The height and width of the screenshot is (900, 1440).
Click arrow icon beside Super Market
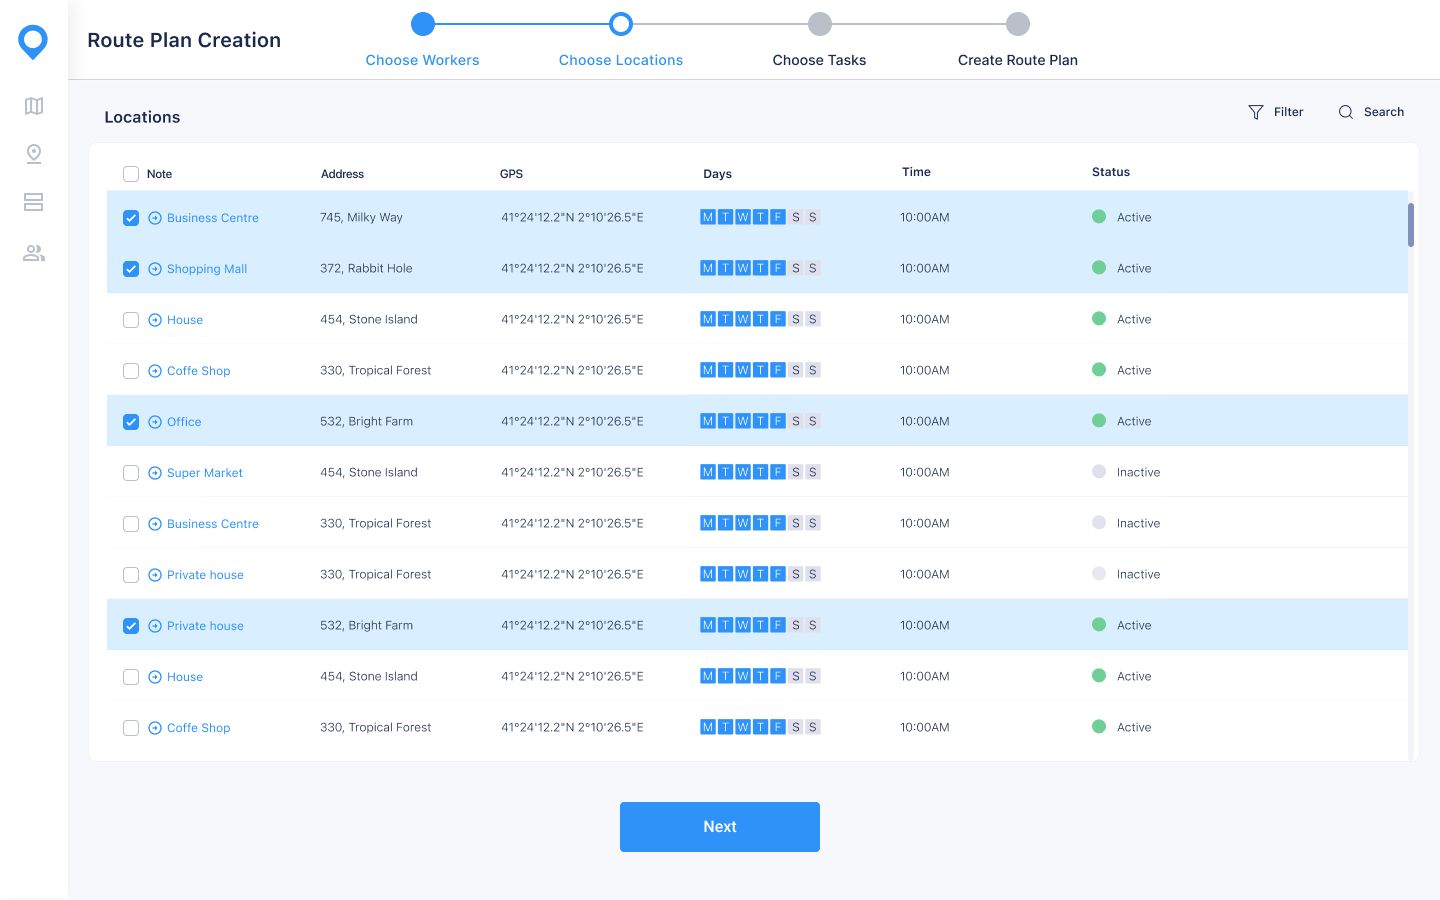(x=155, y=473)
